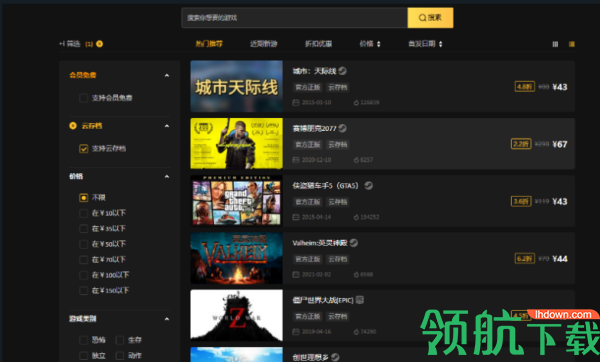Open the 城市: 天际线 title link
The image size is (600, 362).
pos(314,71)
